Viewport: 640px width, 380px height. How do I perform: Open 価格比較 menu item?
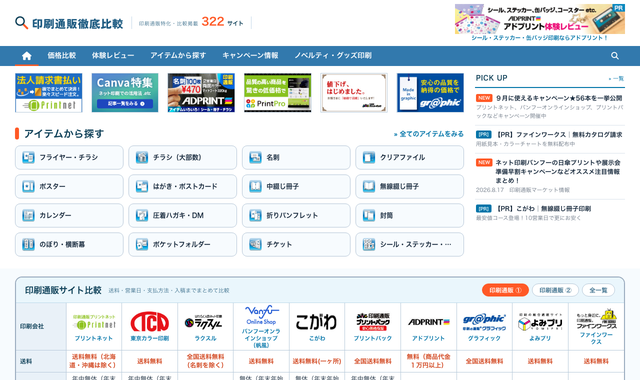coord(62,56)
